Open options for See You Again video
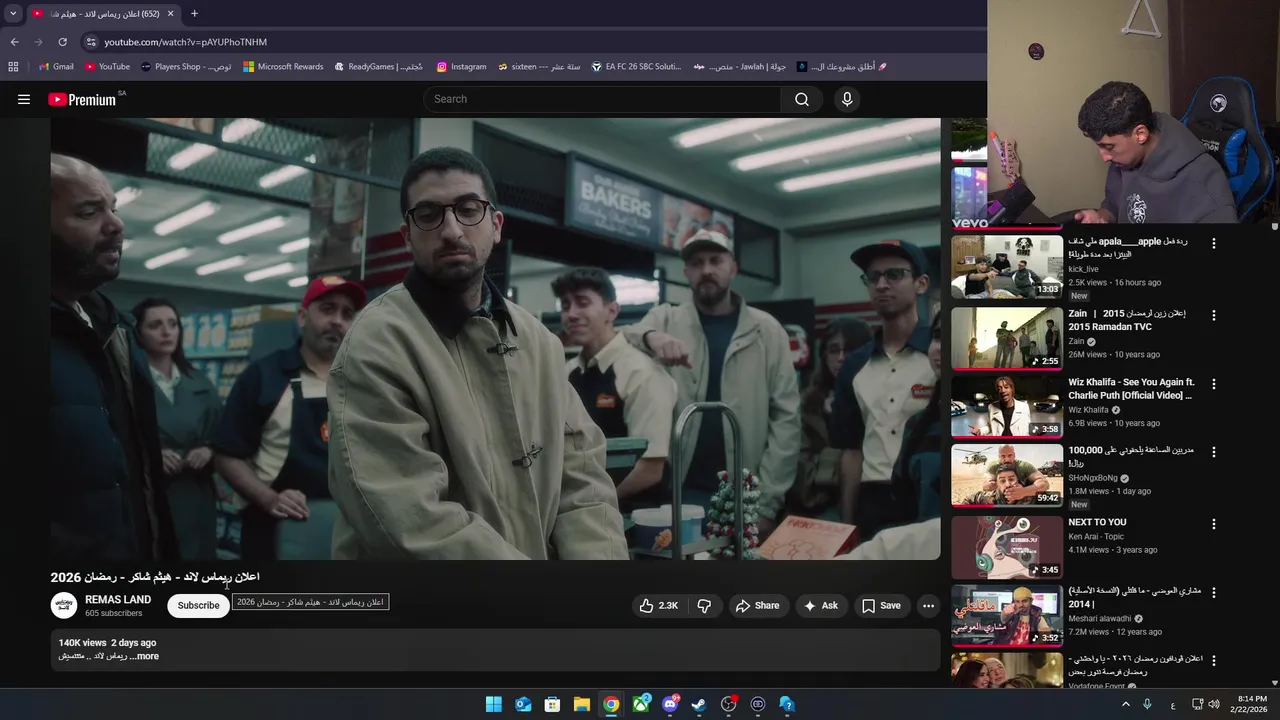Viewport: 1280px width, 720px height. 1214,384
